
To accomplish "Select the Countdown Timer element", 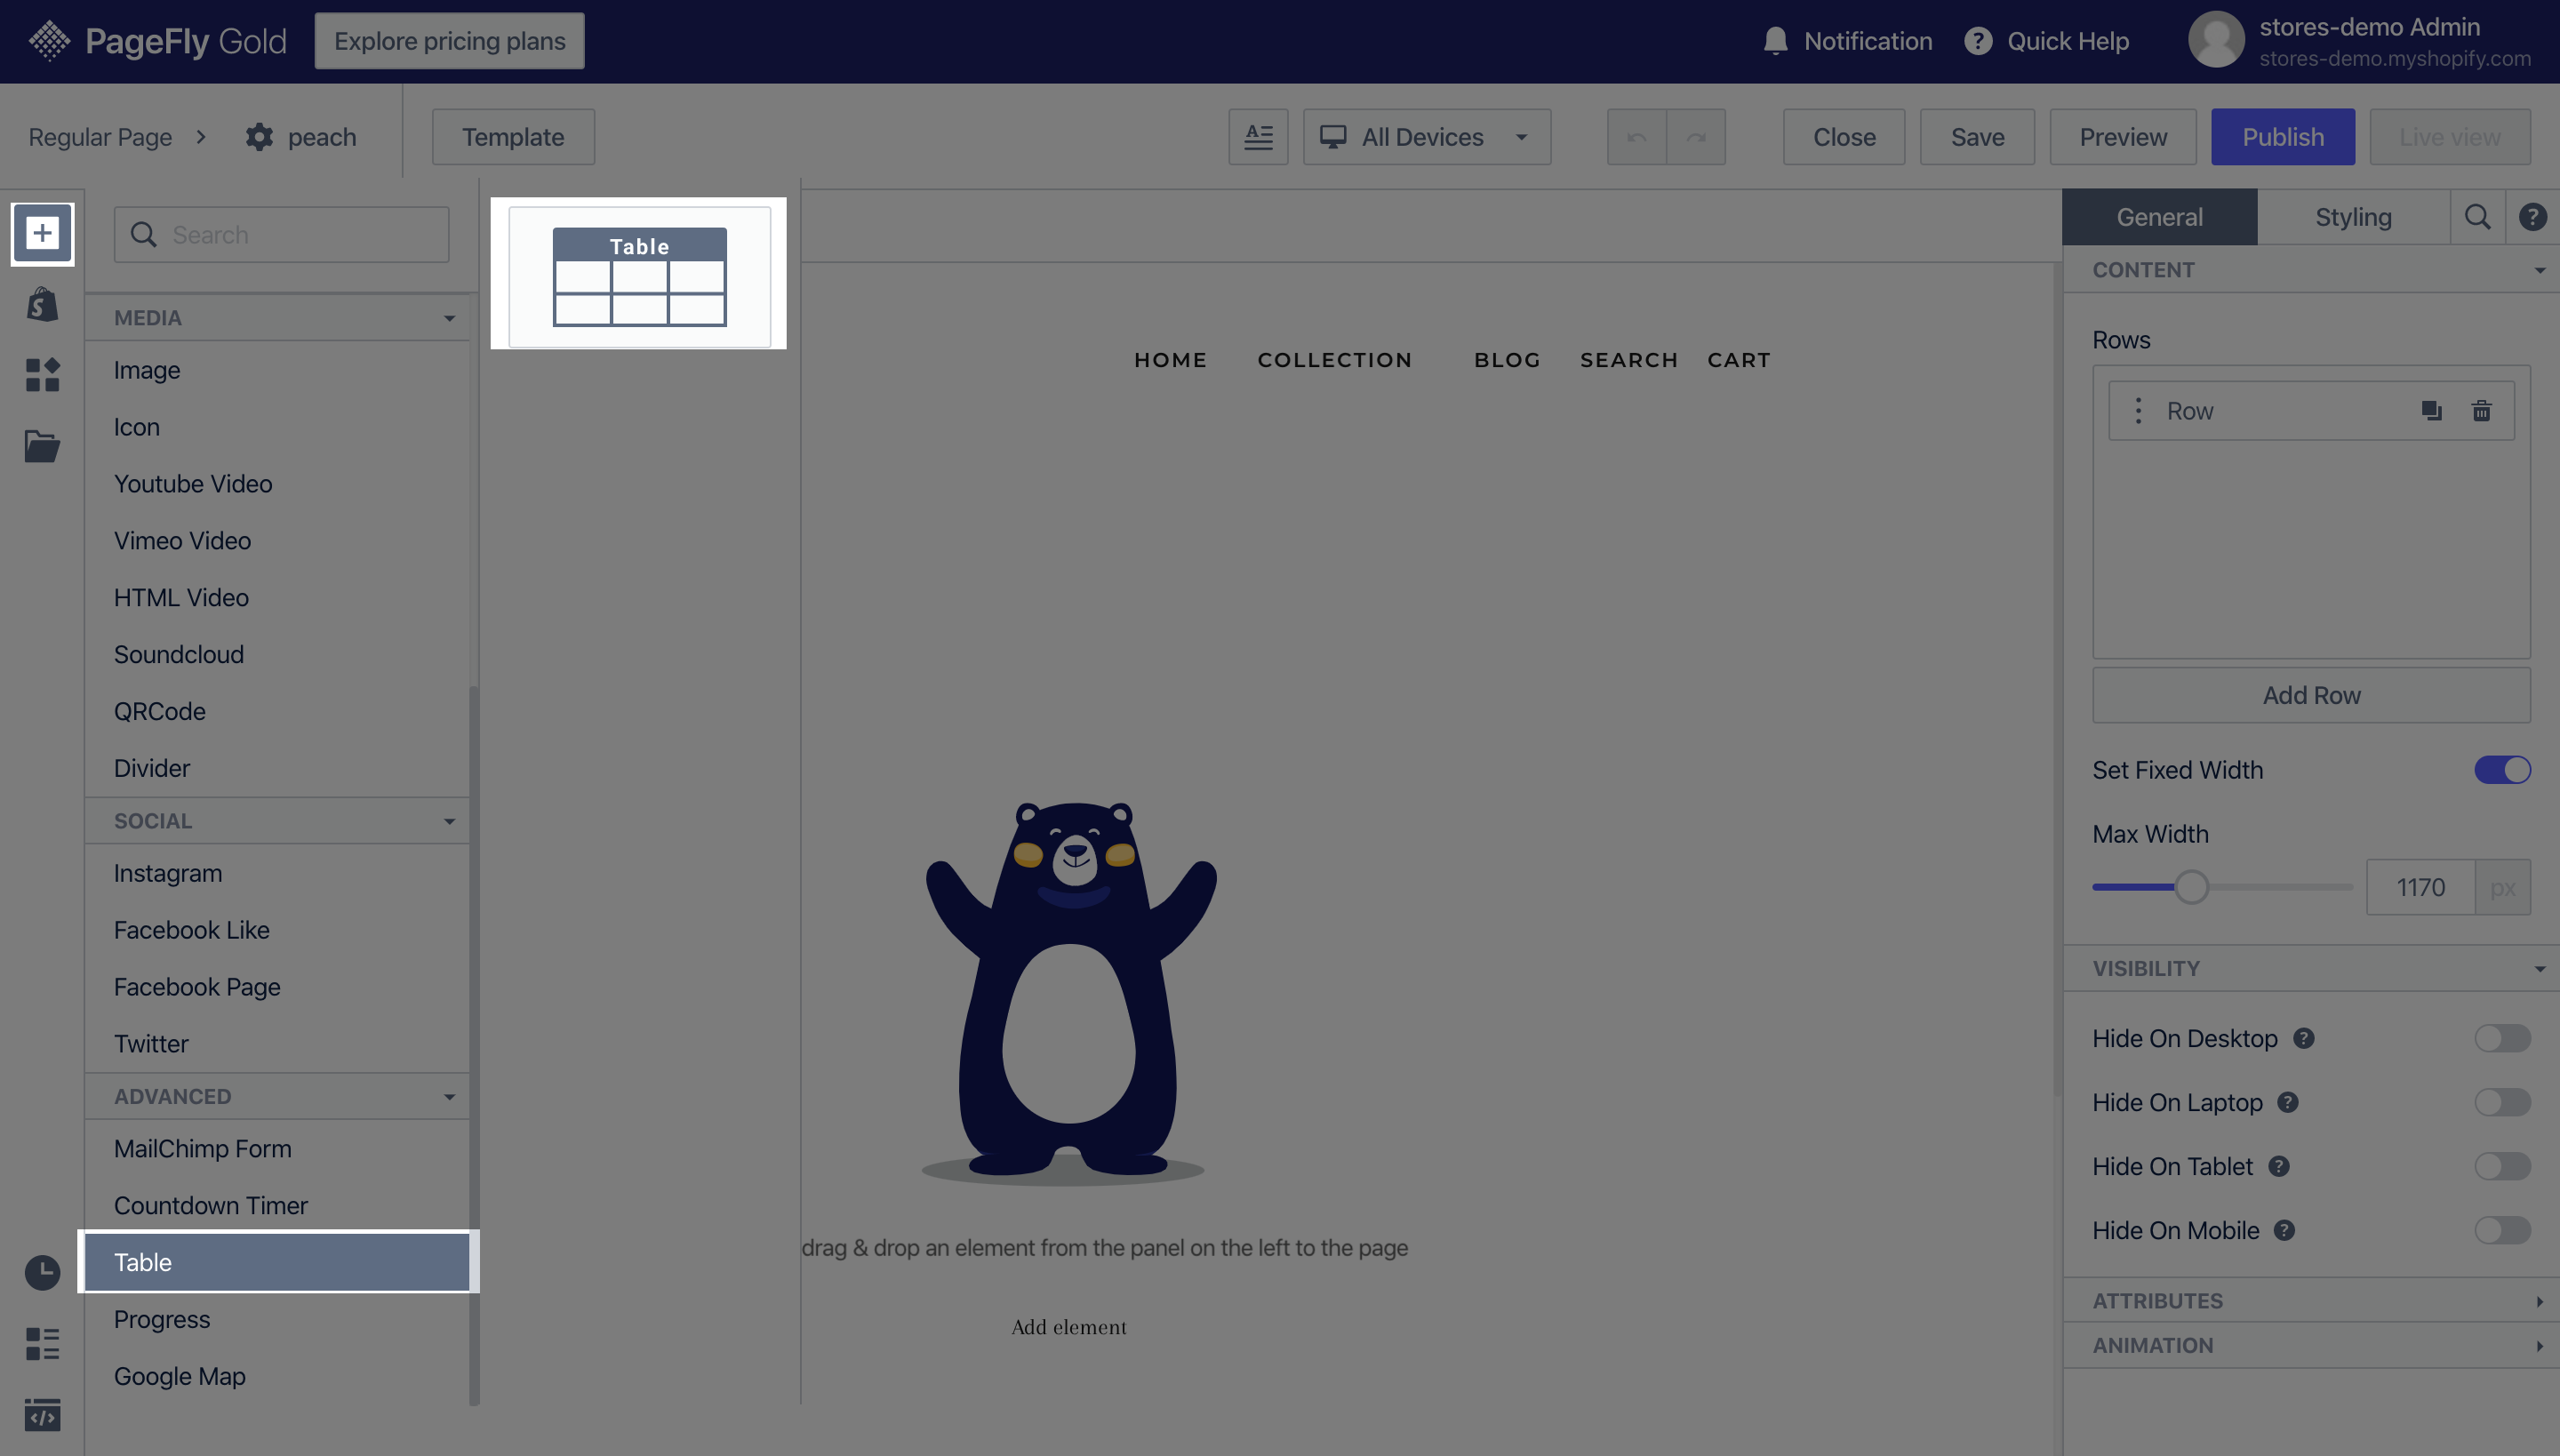I will (x=277, y=1206).
